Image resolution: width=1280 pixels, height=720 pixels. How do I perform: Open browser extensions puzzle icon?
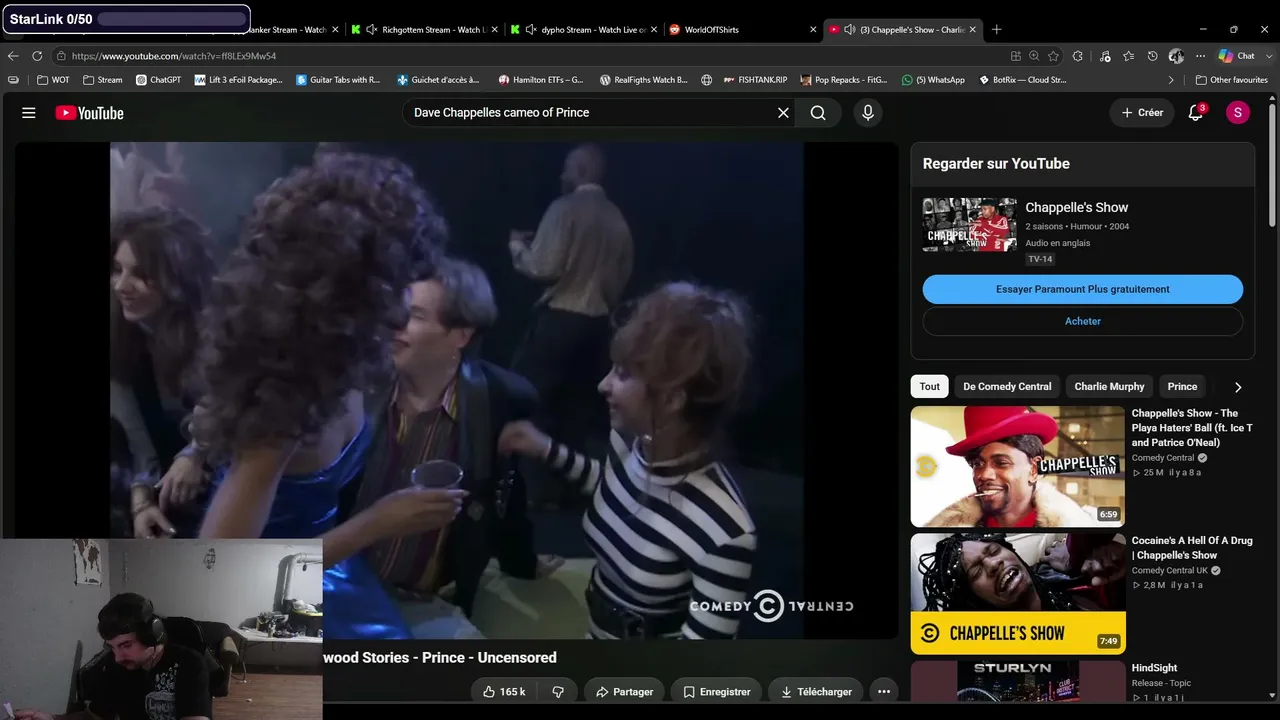(1078, 56)
